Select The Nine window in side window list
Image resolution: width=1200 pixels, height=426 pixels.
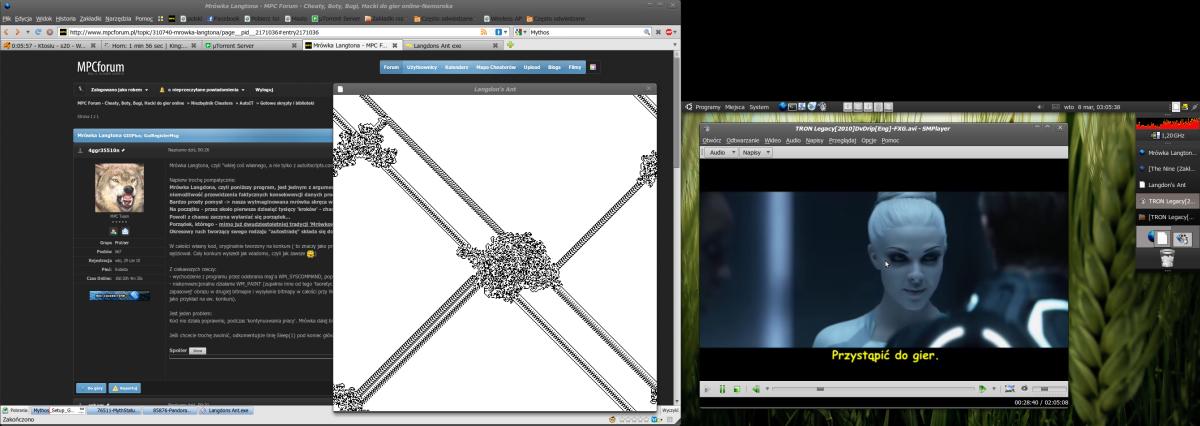1166,169
